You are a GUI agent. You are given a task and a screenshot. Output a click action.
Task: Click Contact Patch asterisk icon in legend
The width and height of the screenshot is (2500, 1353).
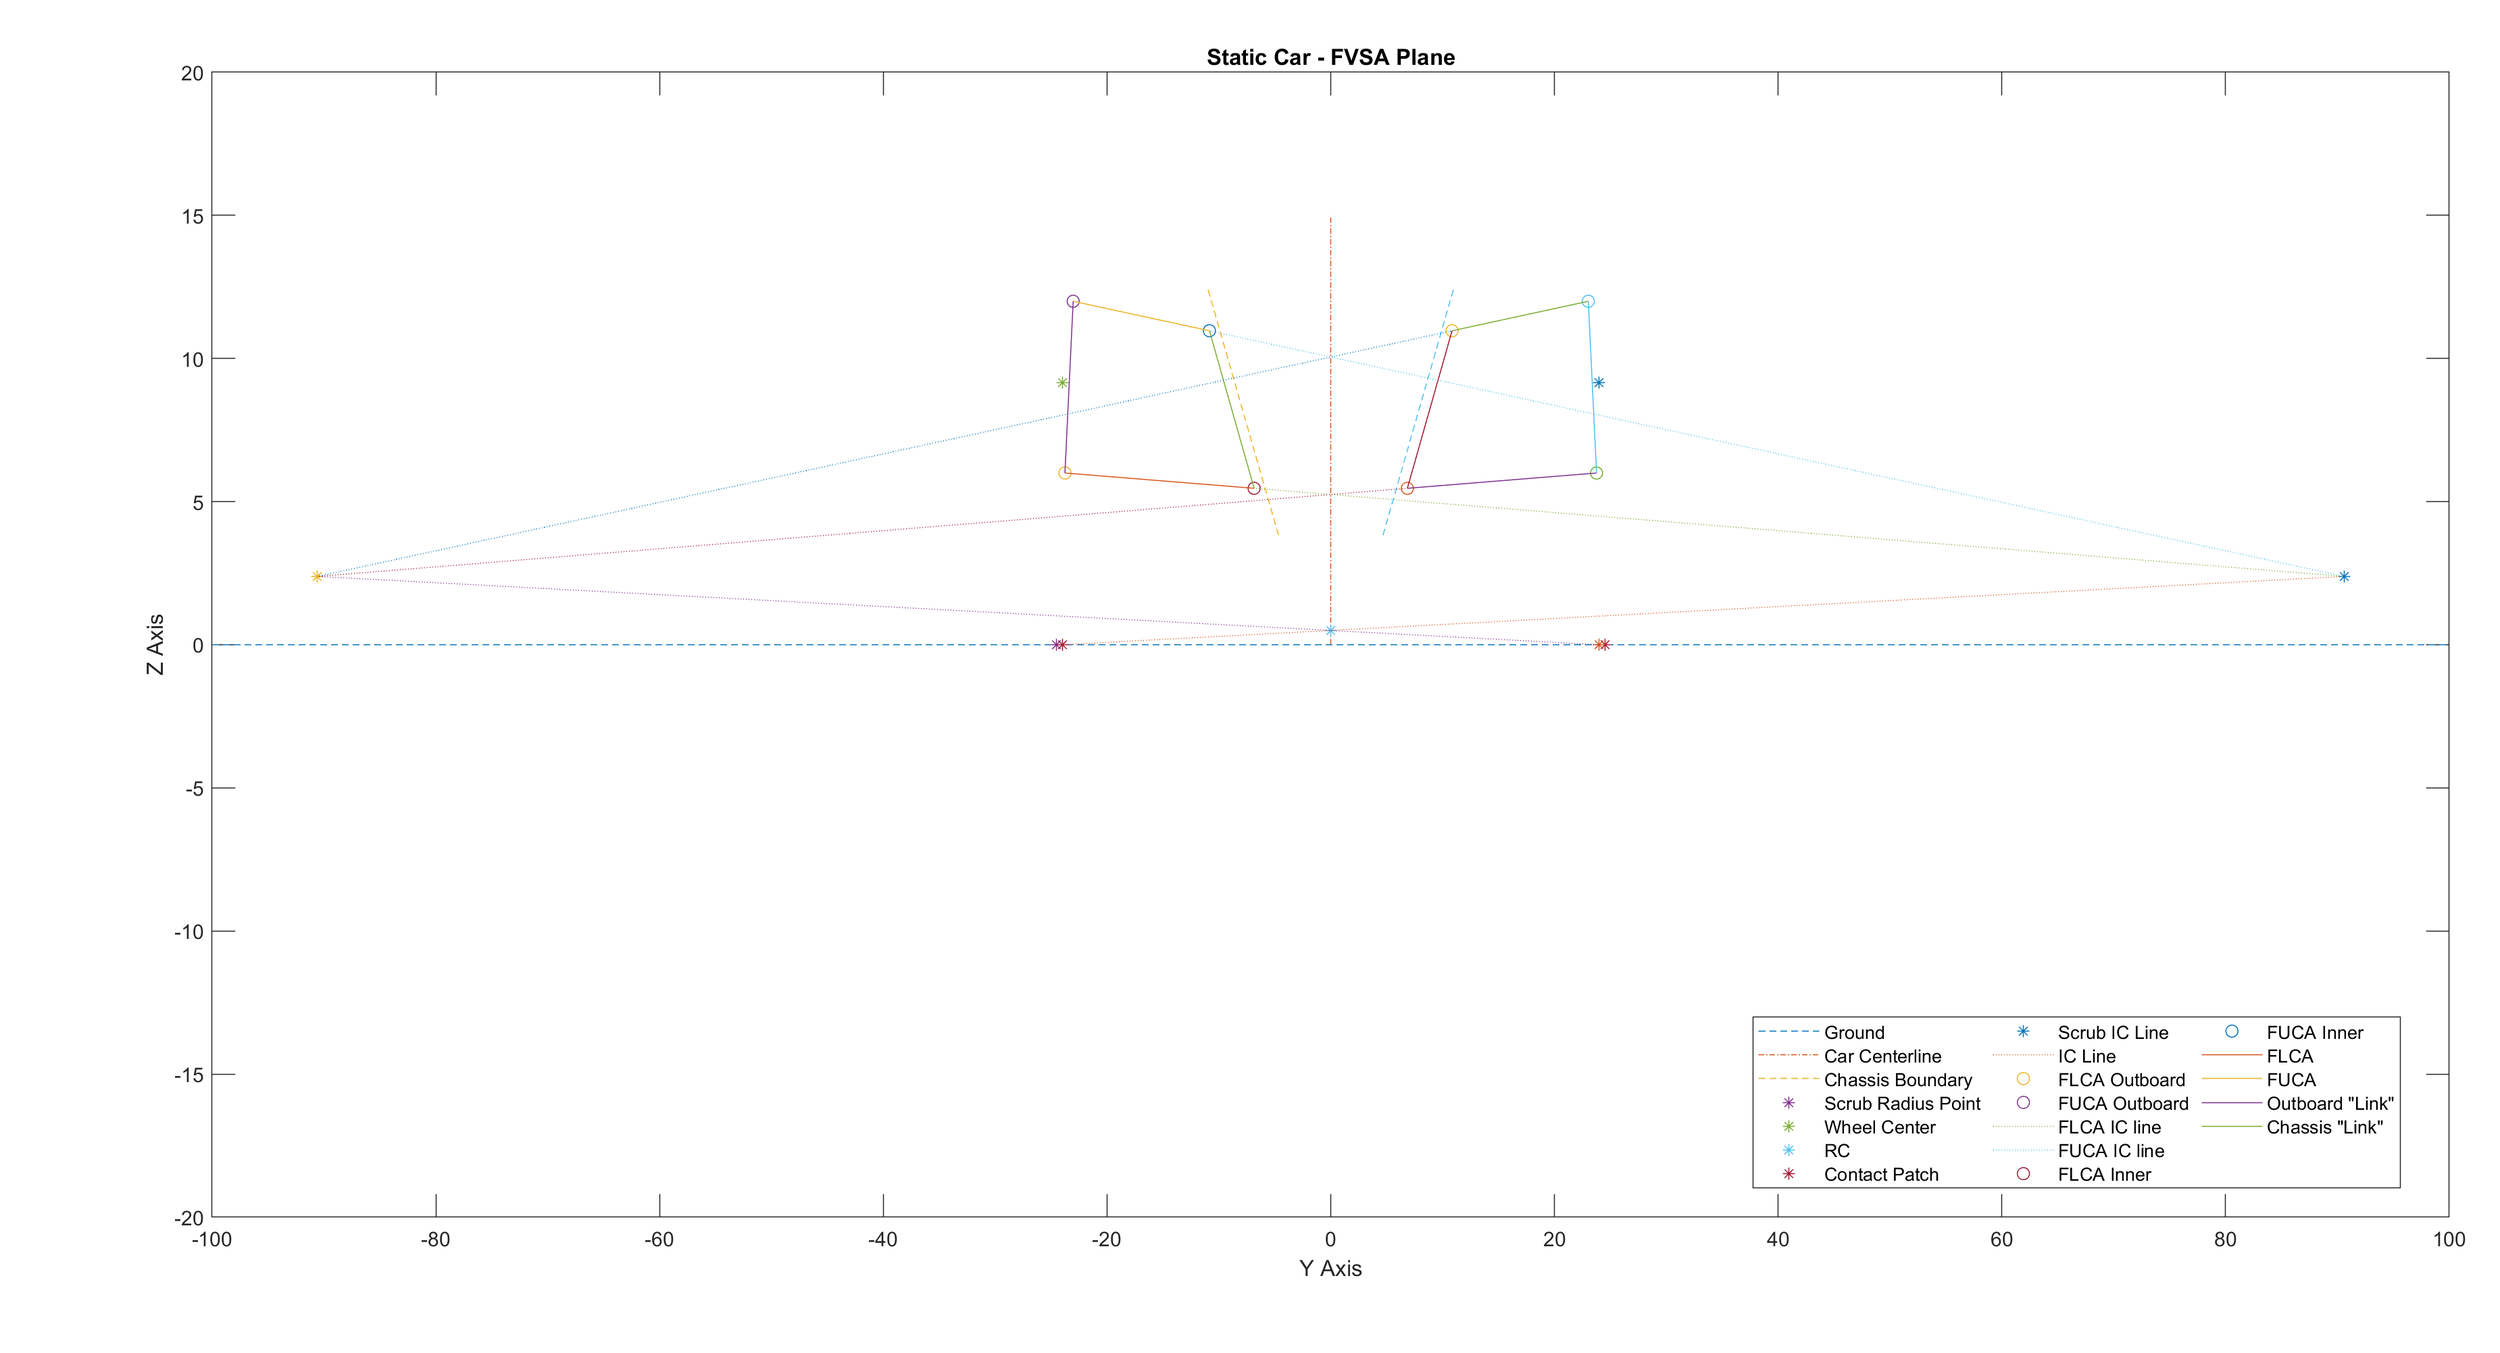pyautogui.click(x=1789, y=1174)
